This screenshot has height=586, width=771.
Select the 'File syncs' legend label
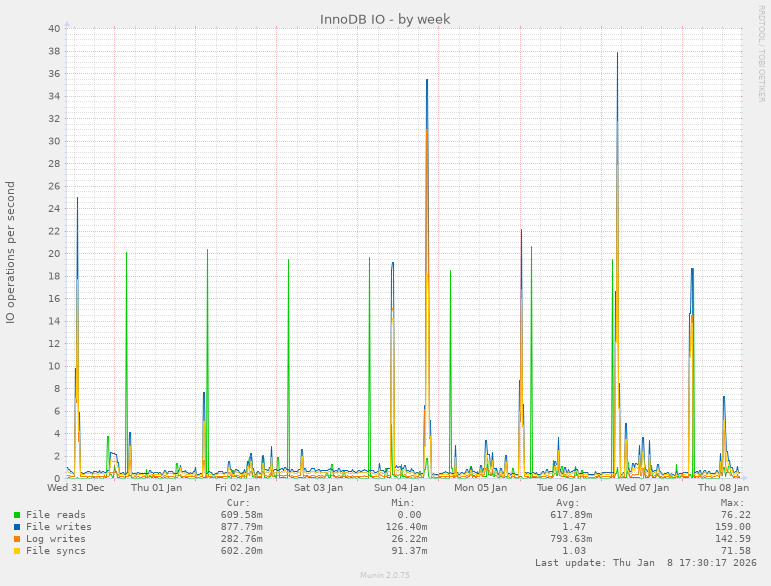coord(56,551)
